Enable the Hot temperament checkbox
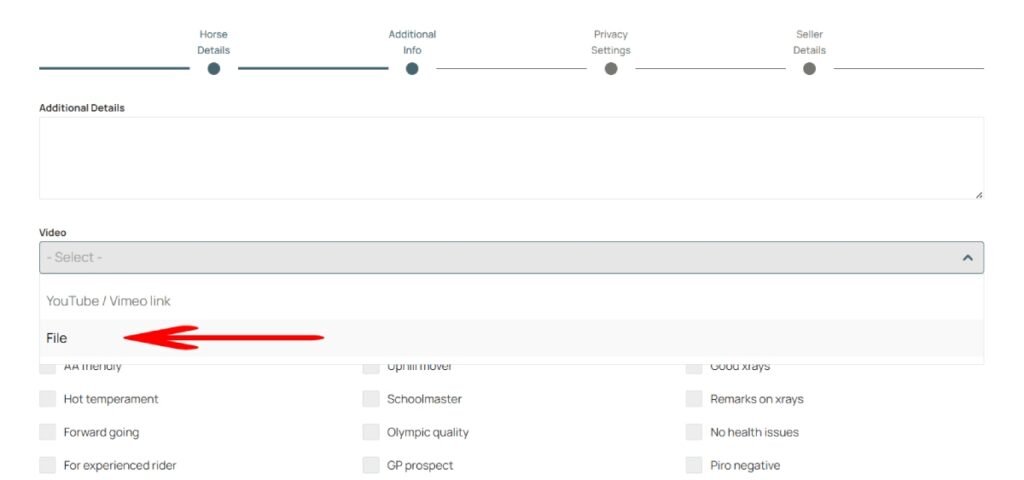1024x480 pixels. [x=47, y=399]
